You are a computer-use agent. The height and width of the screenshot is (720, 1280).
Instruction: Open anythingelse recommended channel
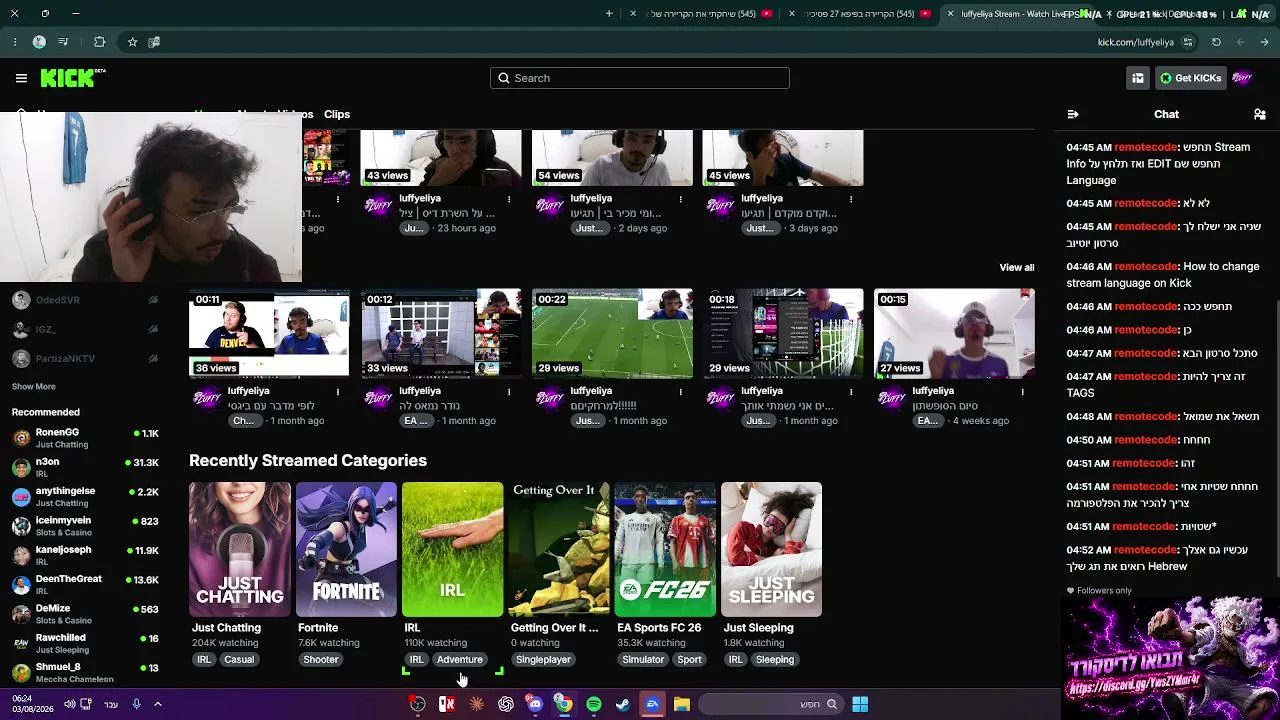86,496
